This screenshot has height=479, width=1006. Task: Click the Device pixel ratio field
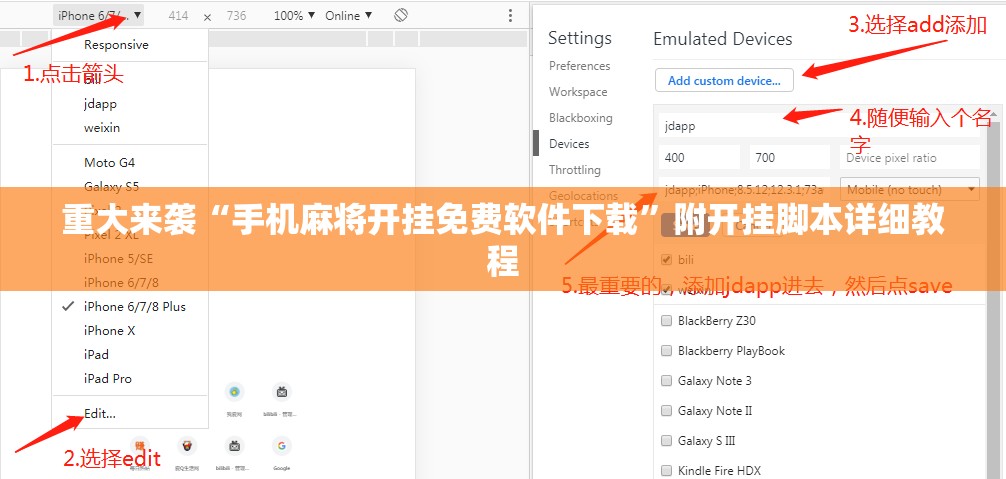(910, 157)
